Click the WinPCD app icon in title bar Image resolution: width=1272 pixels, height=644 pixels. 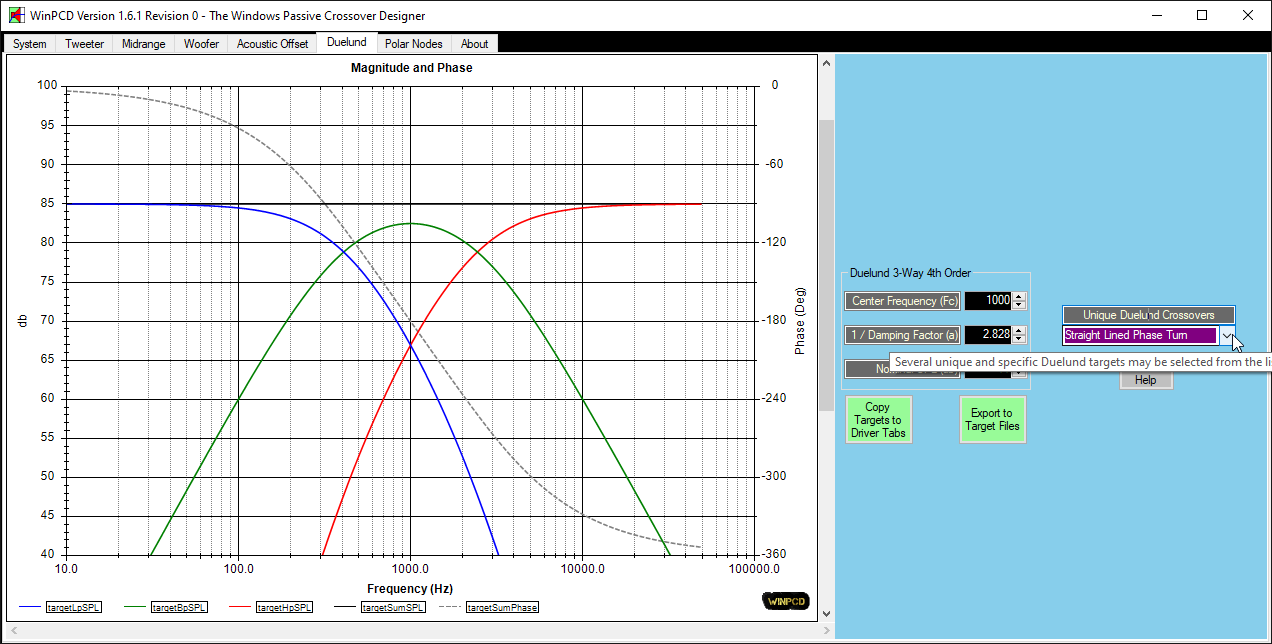pyautogui.click(x=16, y=16)
